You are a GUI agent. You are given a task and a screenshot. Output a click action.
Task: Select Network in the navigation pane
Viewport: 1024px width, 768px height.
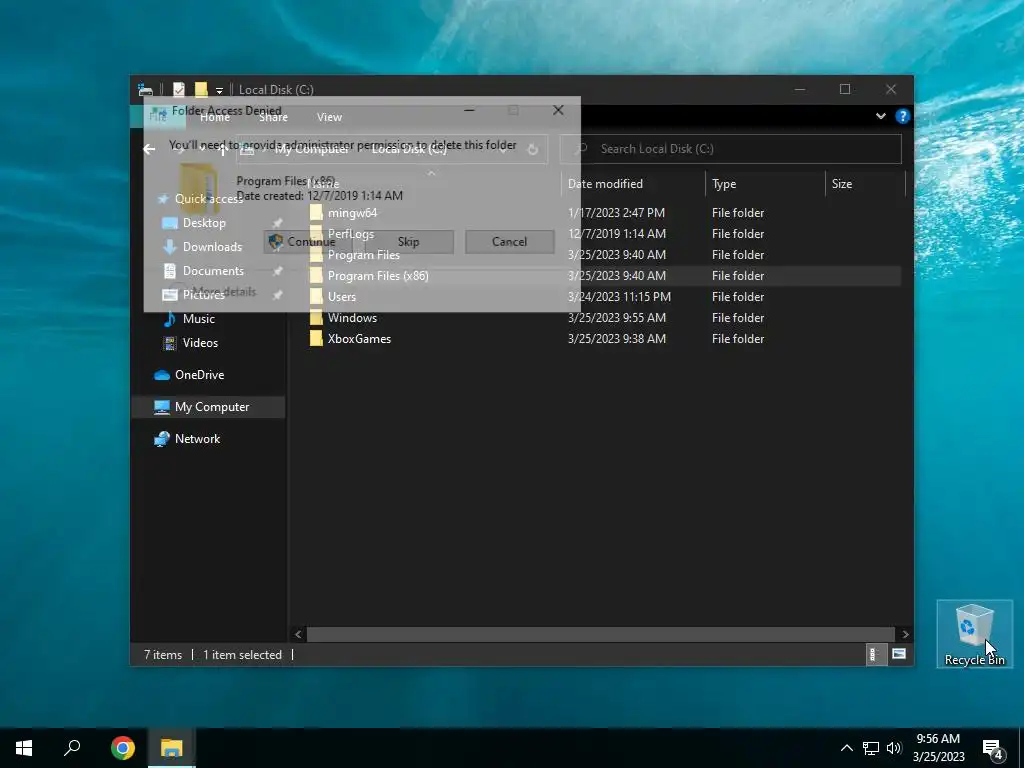tap(197, 439)
